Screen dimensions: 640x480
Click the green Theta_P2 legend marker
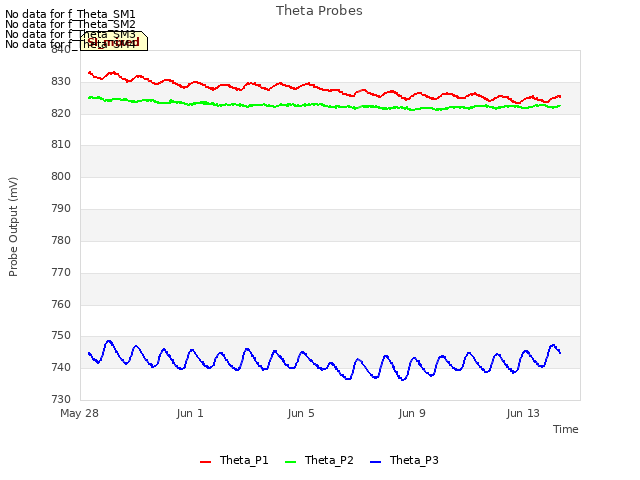tap(290, 462)
